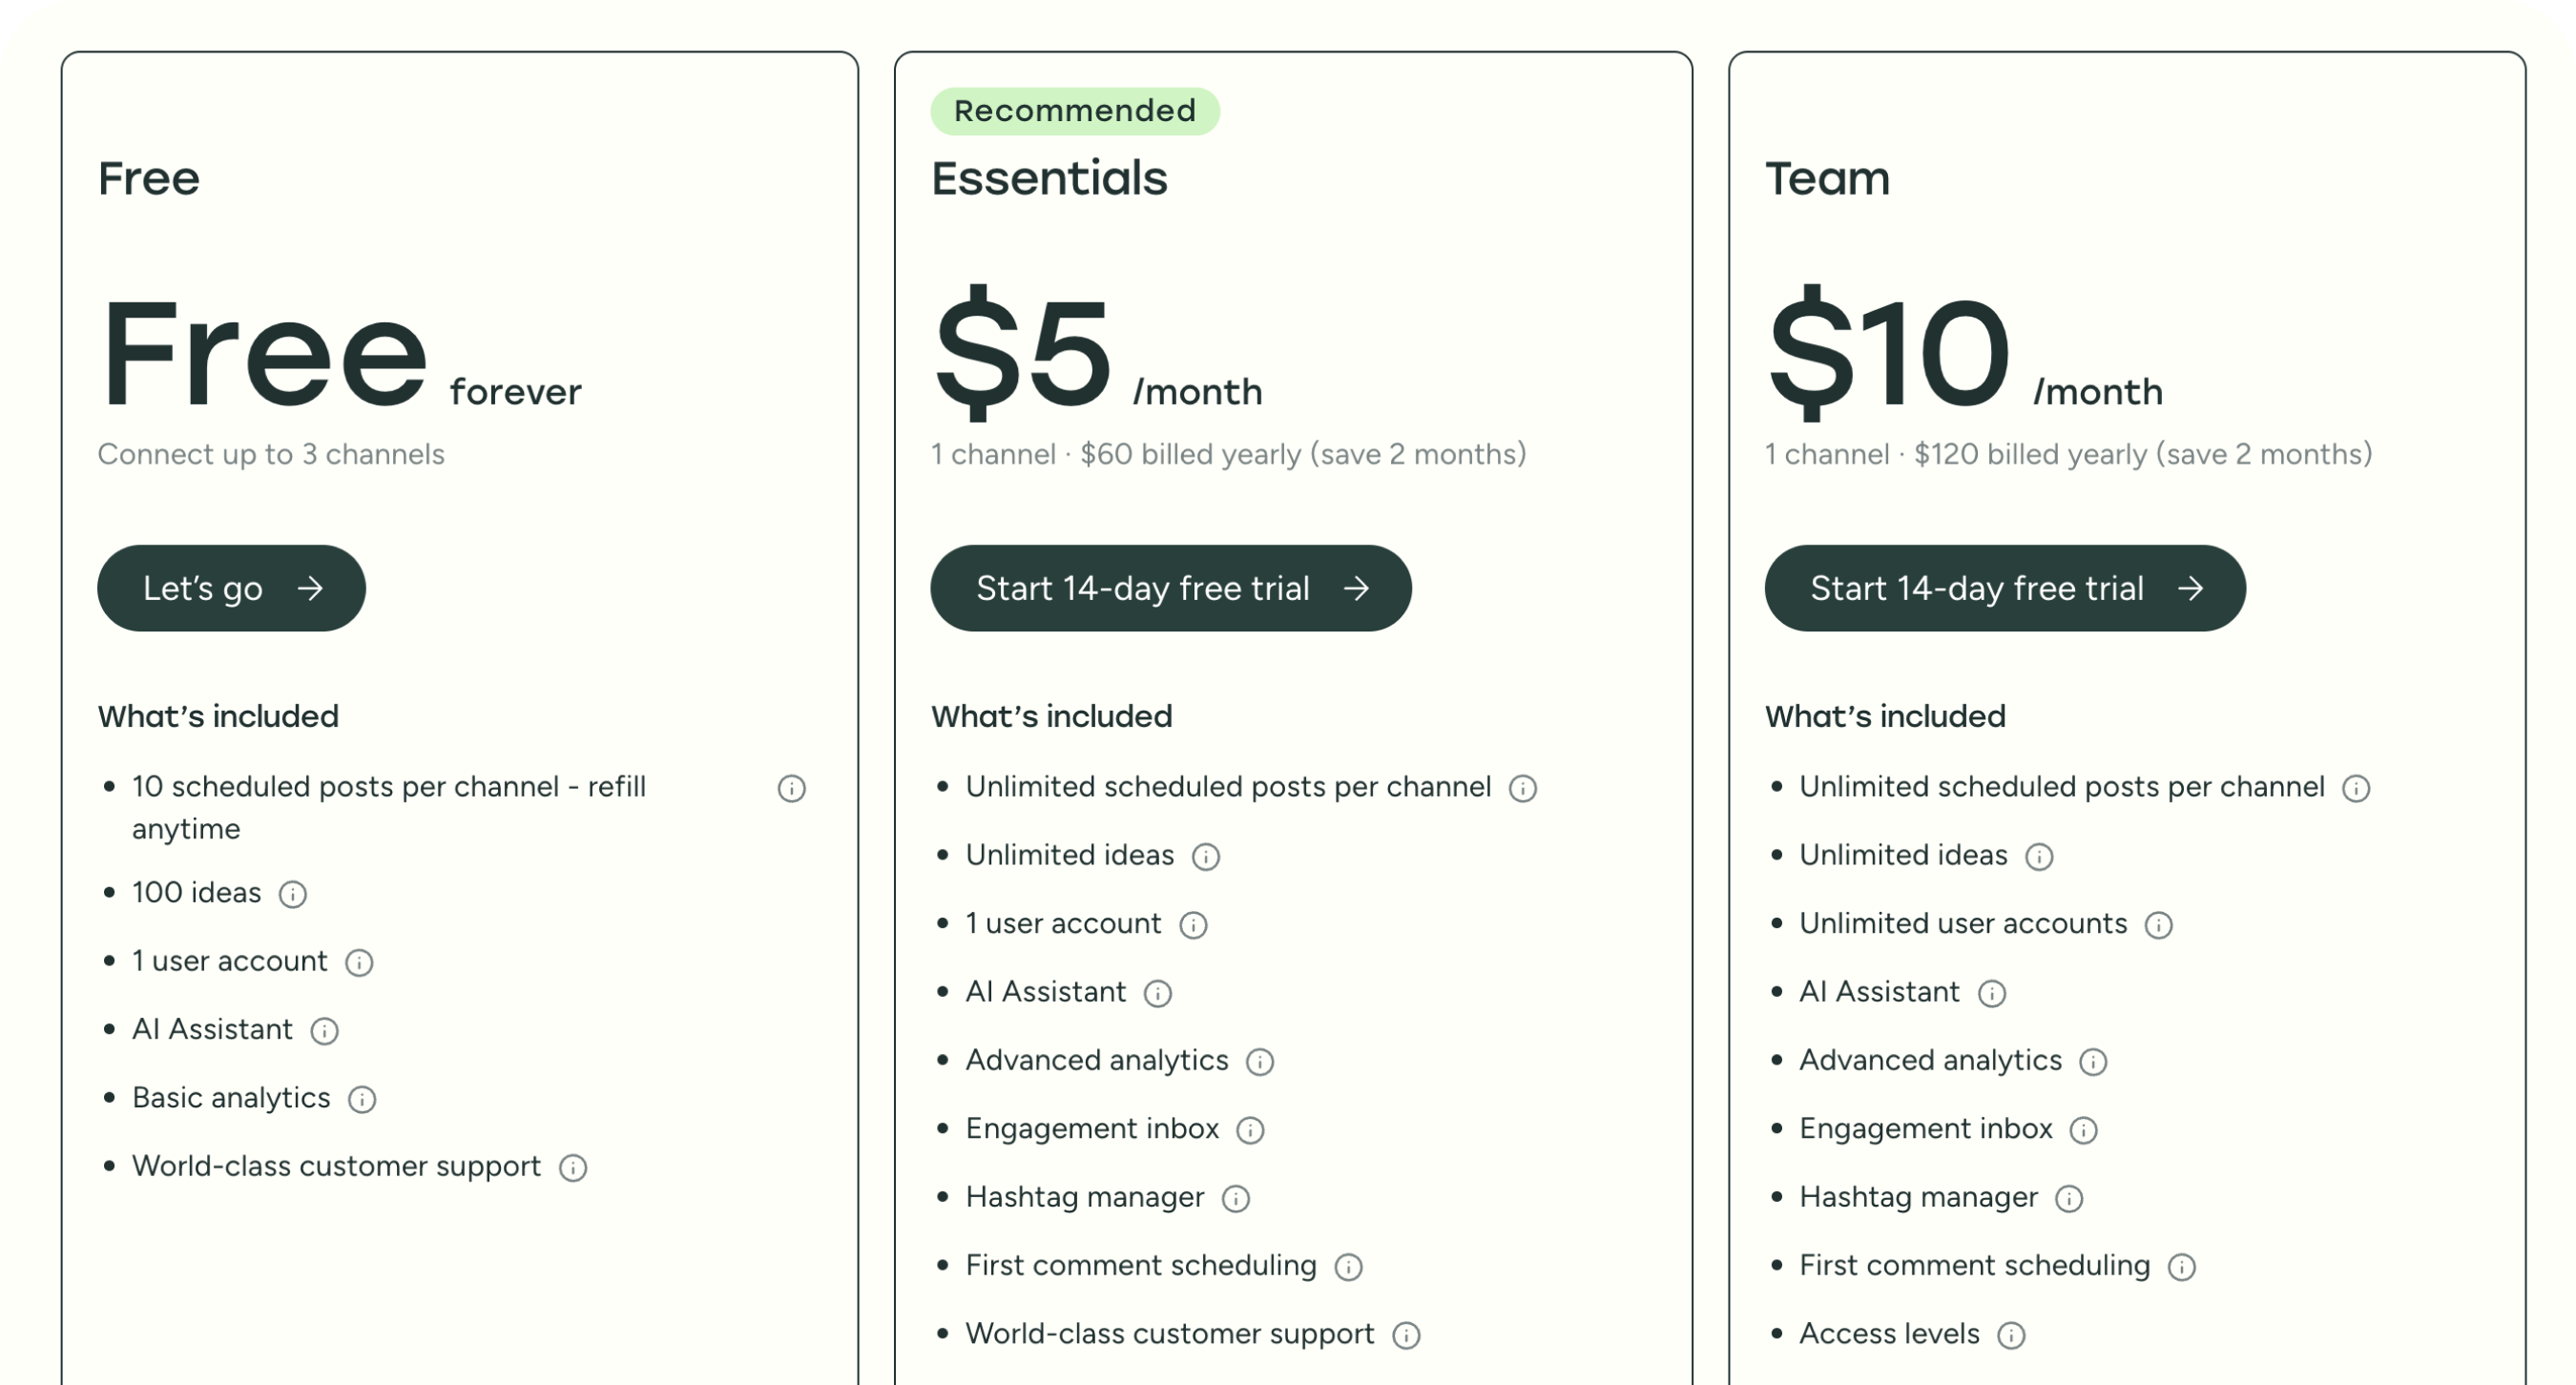Click Team plan First comment scheduling info
This screenshot has width=2576, height=1385.
click(x=2181, y=1267)
